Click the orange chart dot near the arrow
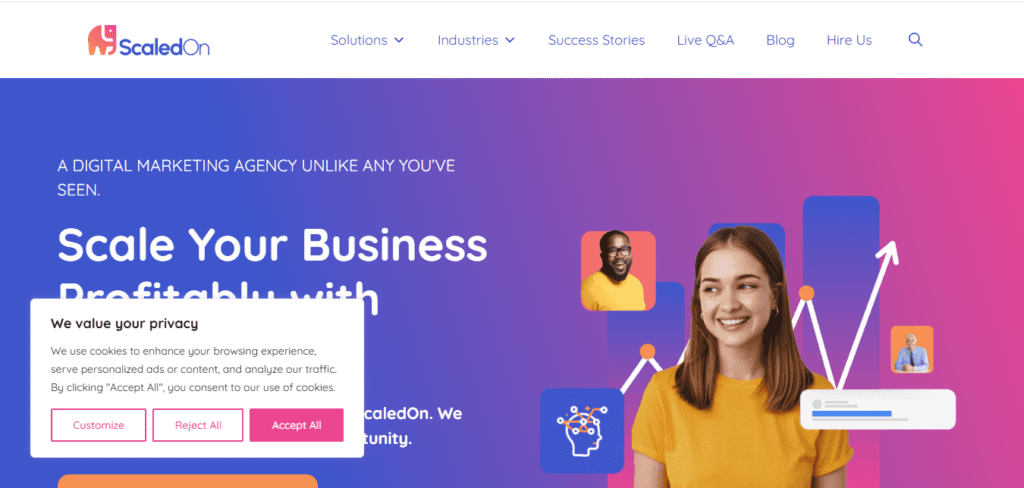The image size is (1024, 488). click(x=807, y=293)
